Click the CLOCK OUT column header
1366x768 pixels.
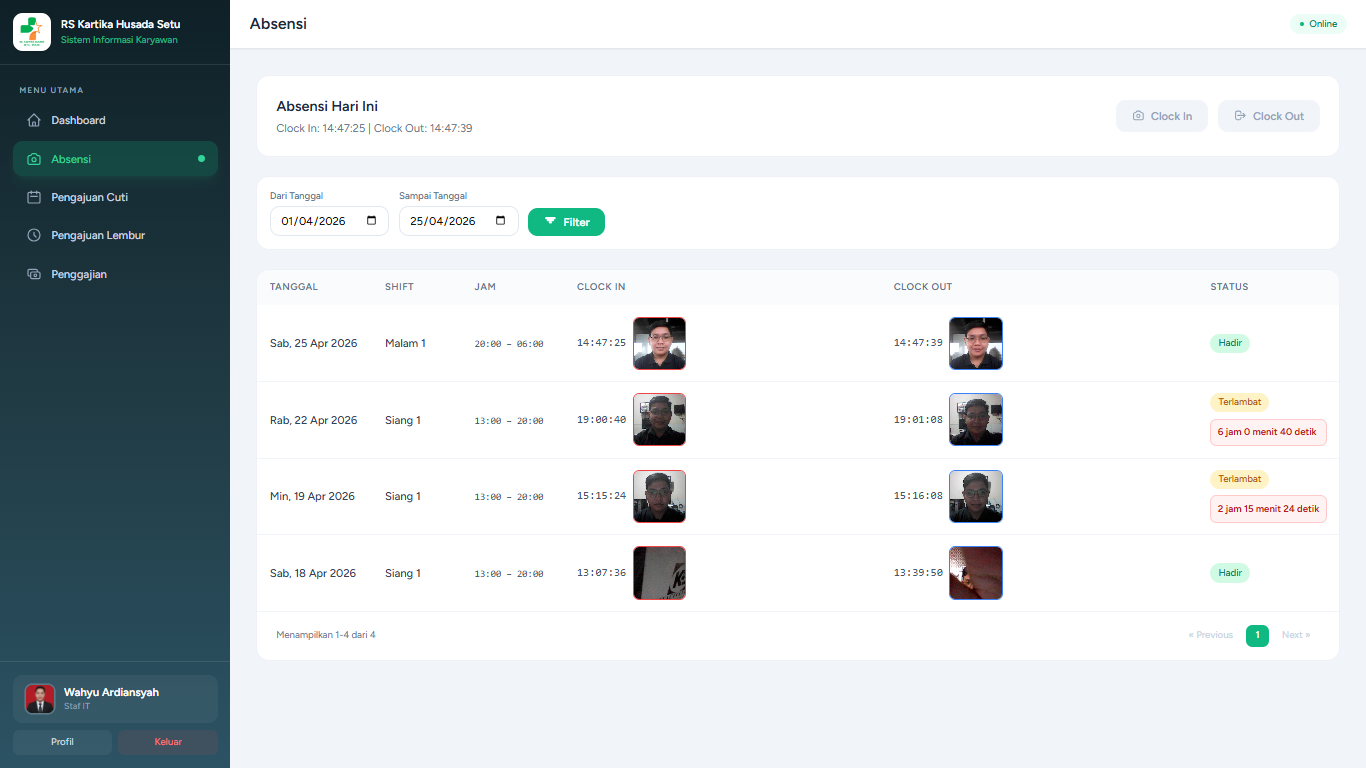923,287
